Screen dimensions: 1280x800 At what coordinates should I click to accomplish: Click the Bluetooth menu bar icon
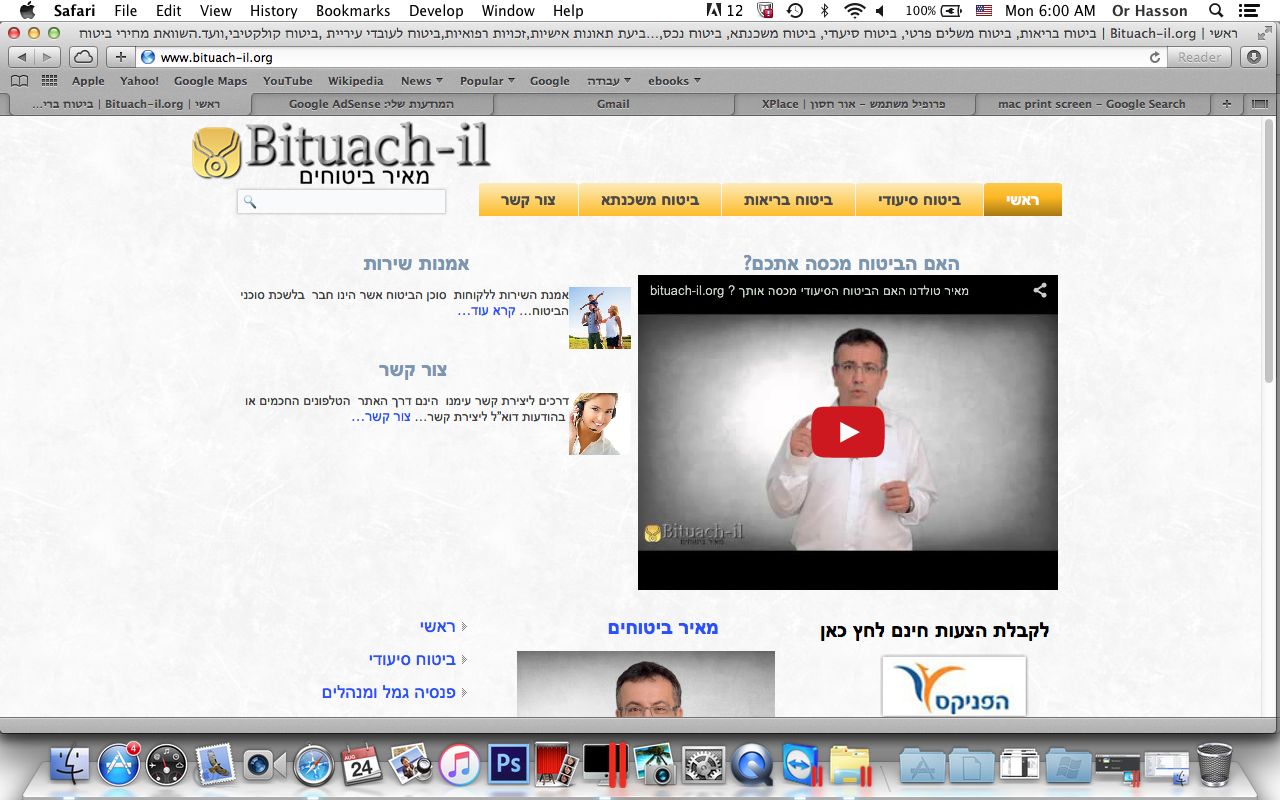pos(825,11)
